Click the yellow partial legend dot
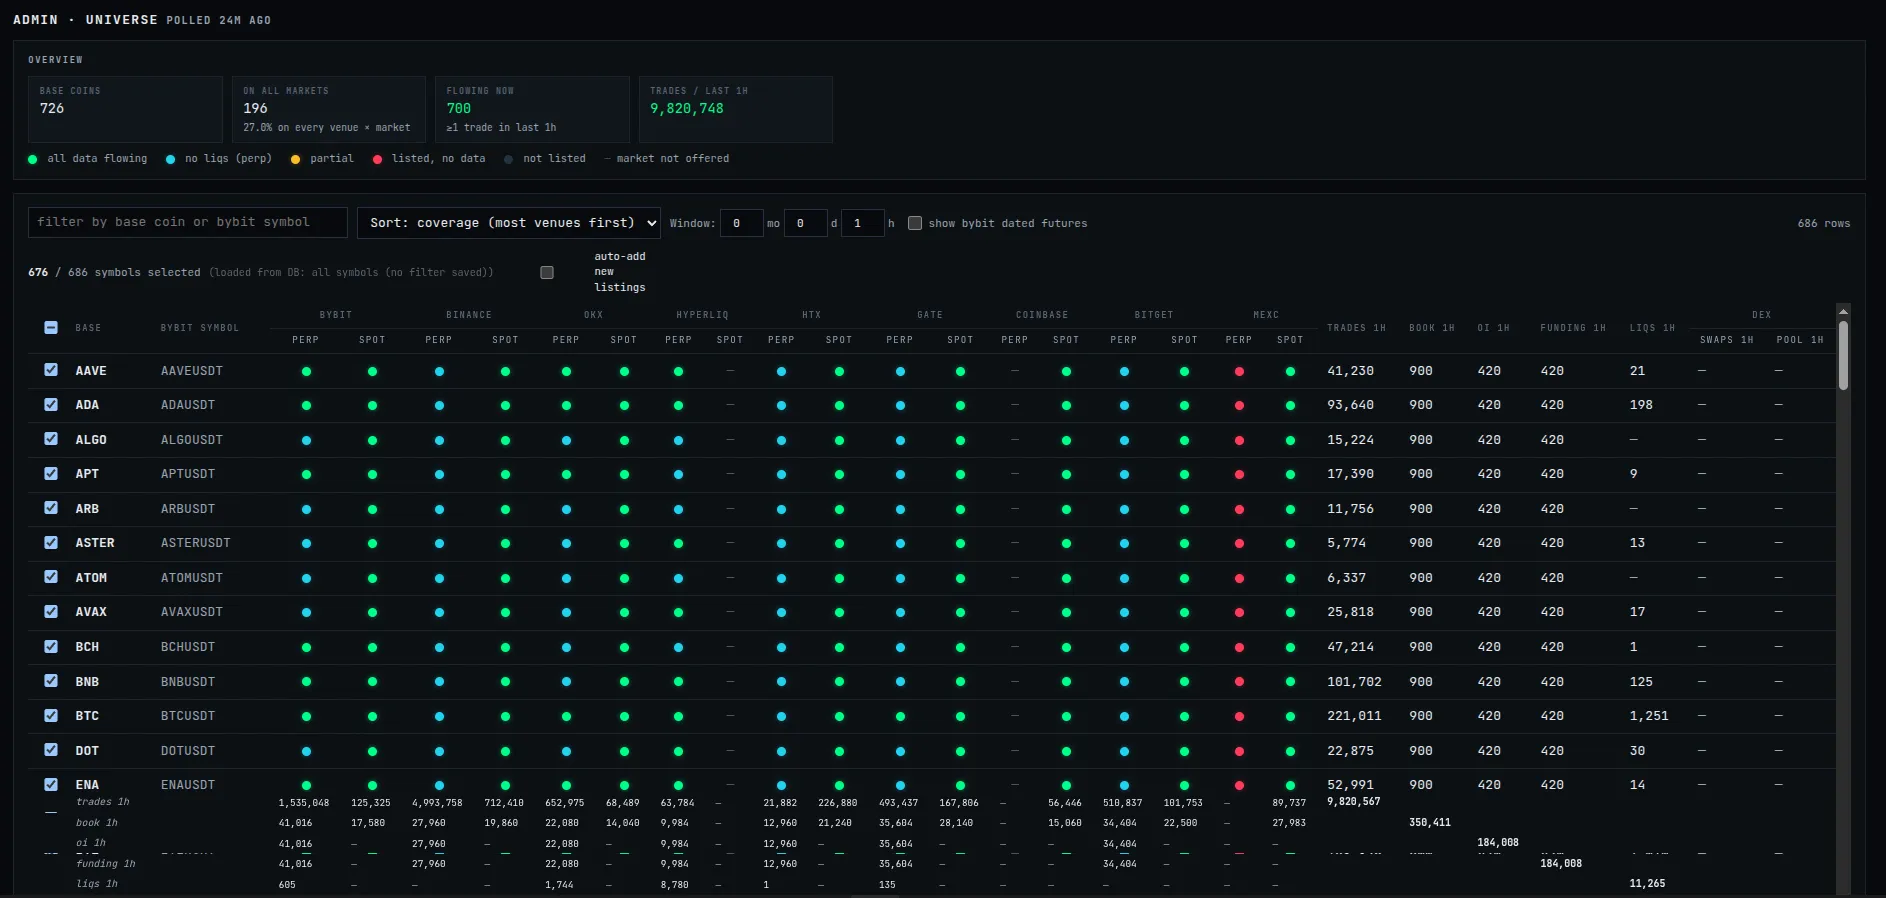The height and width of the screenshot is (898, 1886). 295,159
